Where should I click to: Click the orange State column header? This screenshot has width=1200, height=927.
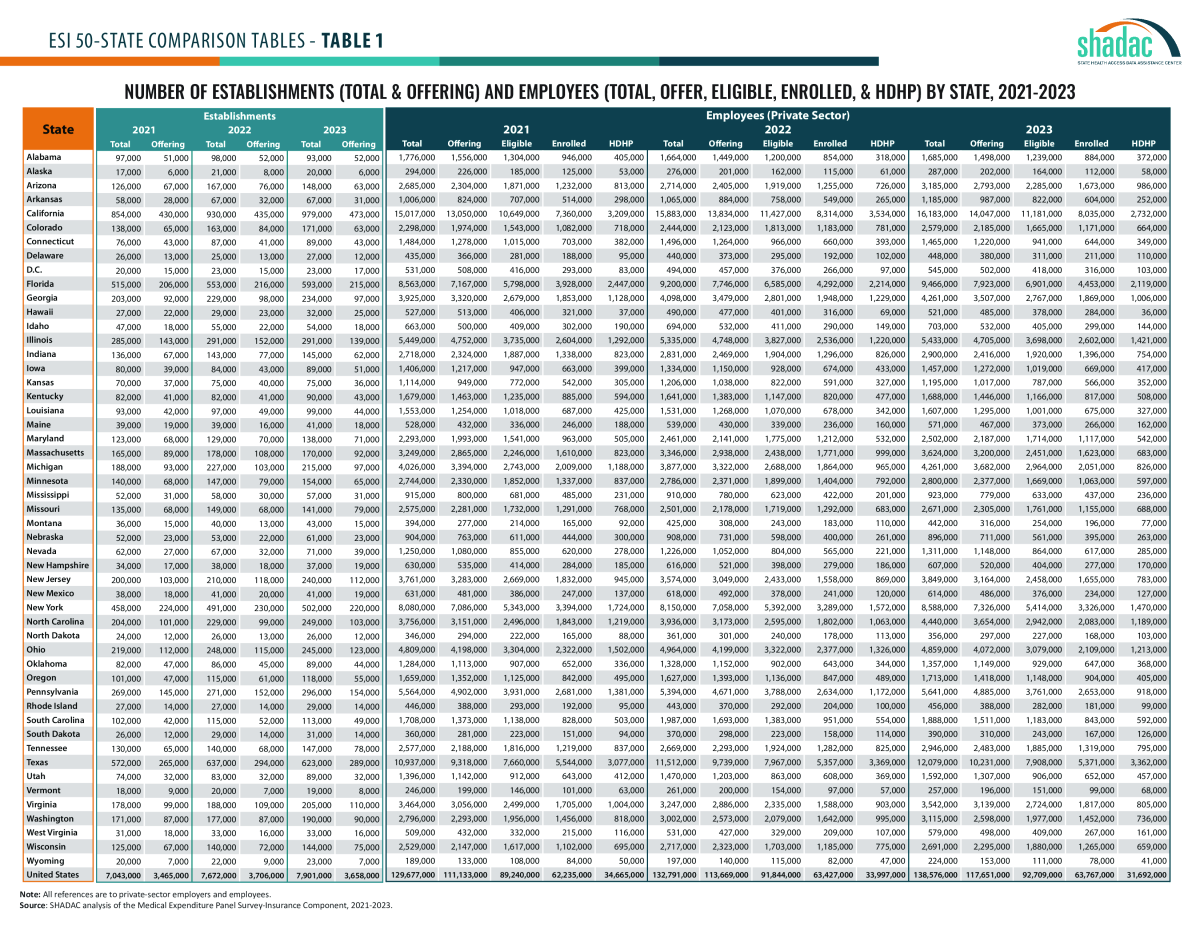[x=59, y=129]
